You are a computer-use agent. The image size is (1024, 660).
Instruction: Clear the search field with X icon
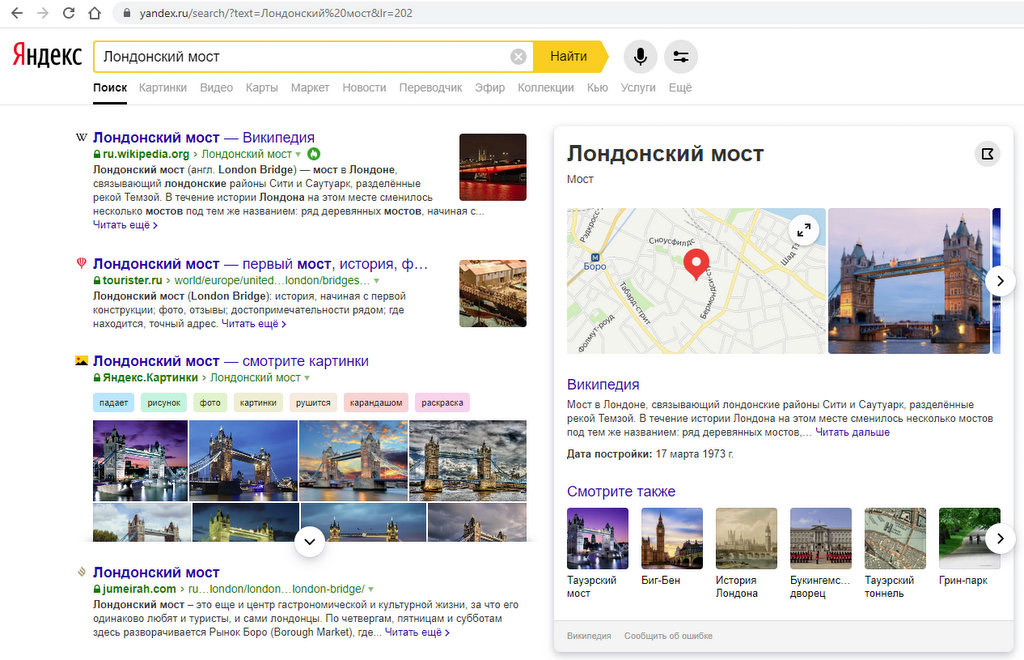pos(518,57)
